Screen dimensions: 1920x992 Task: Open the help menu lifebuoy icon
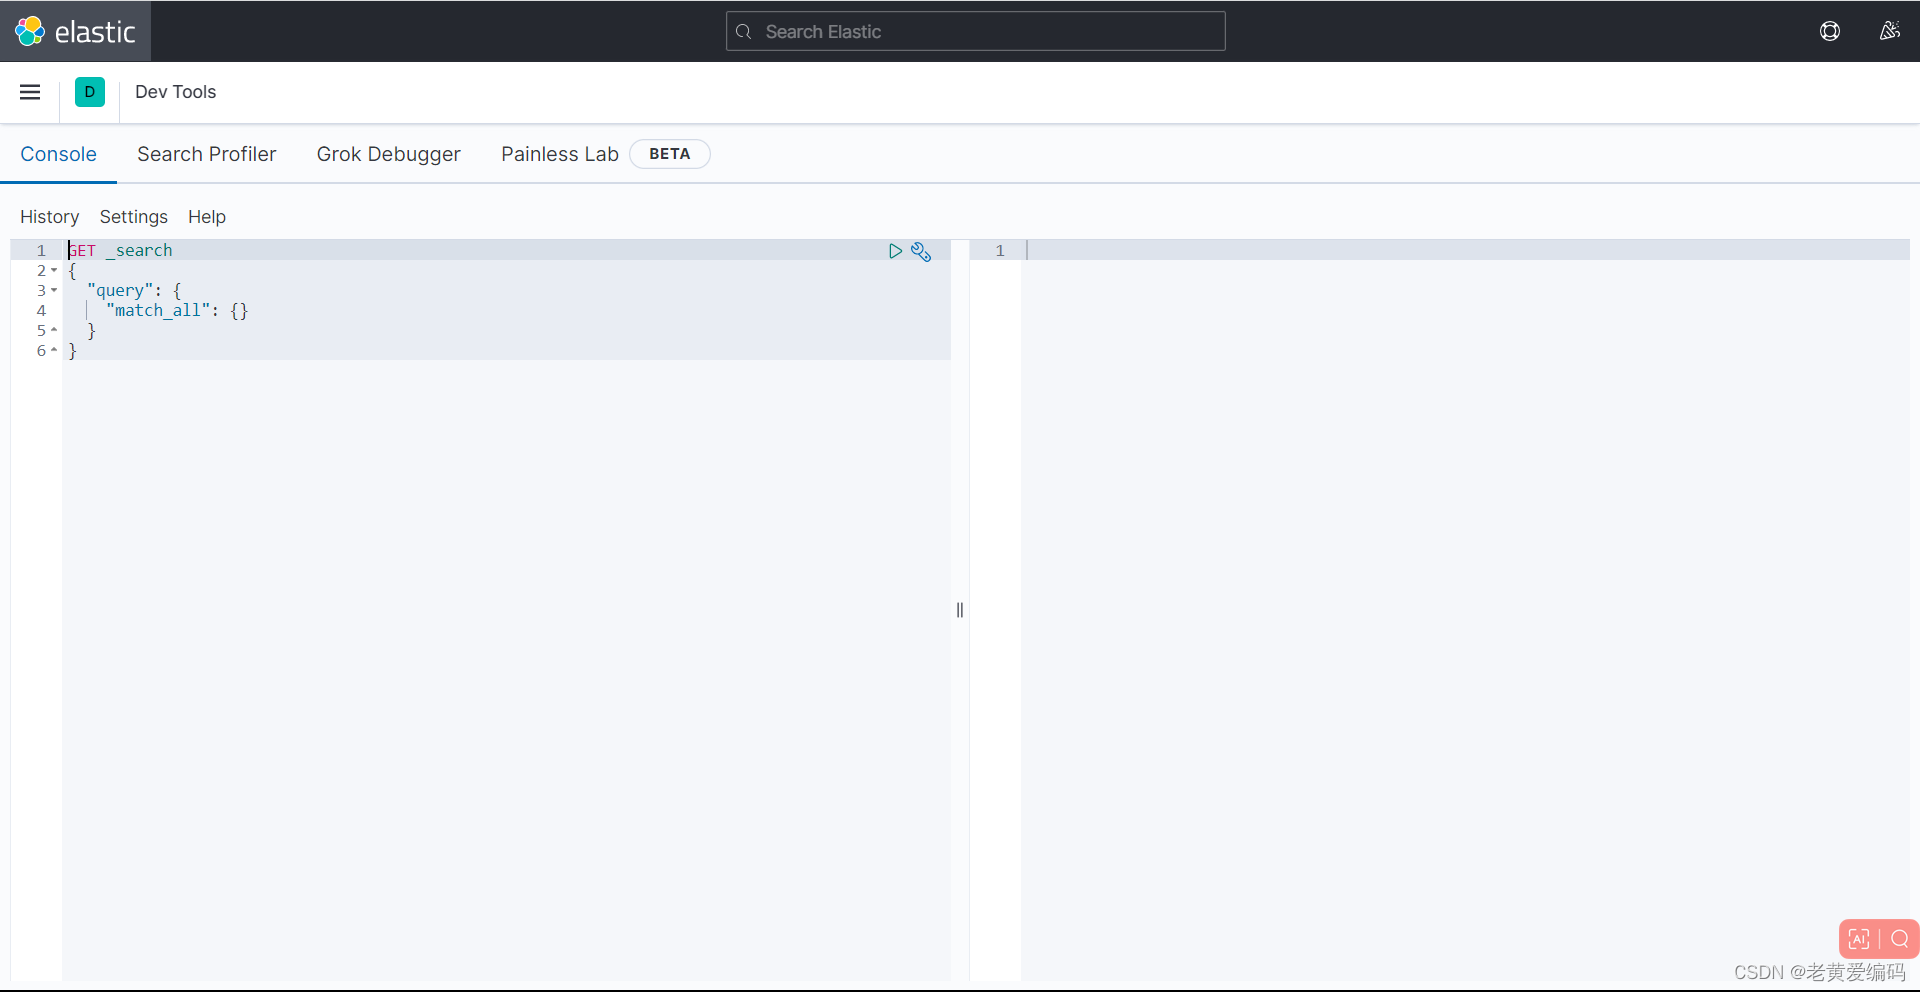coord(1830,31)
